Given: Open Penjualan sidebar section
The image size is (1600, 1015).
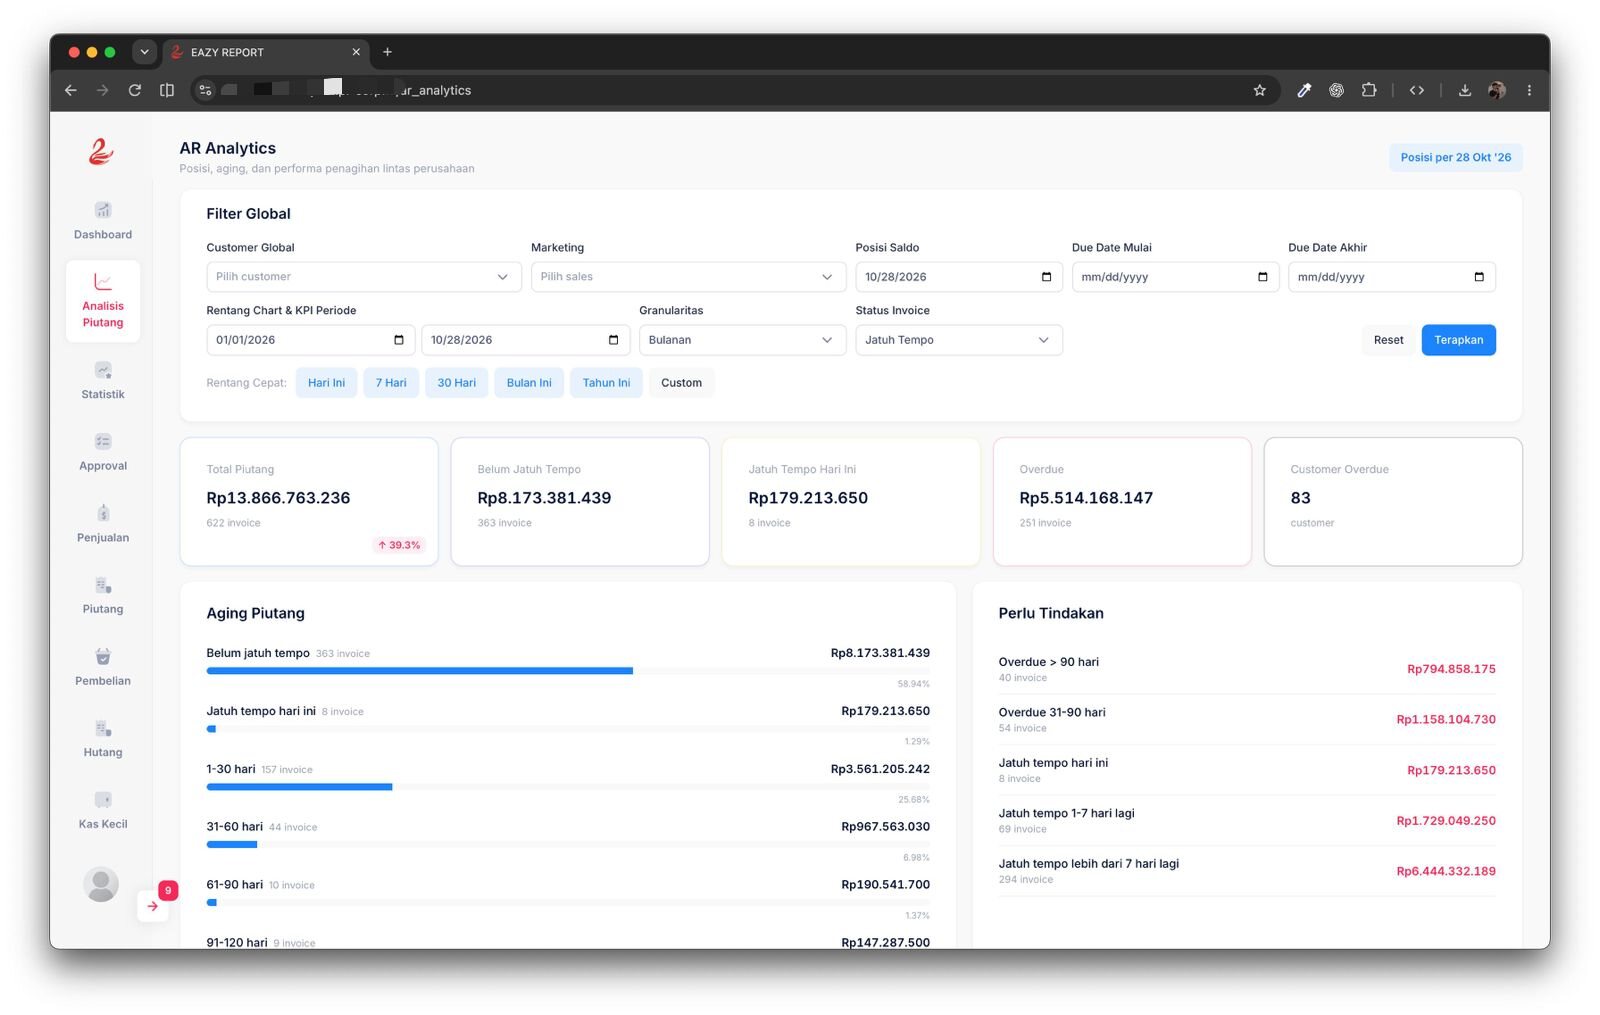Looking at the screenshot, I should (x=103, y=524).
